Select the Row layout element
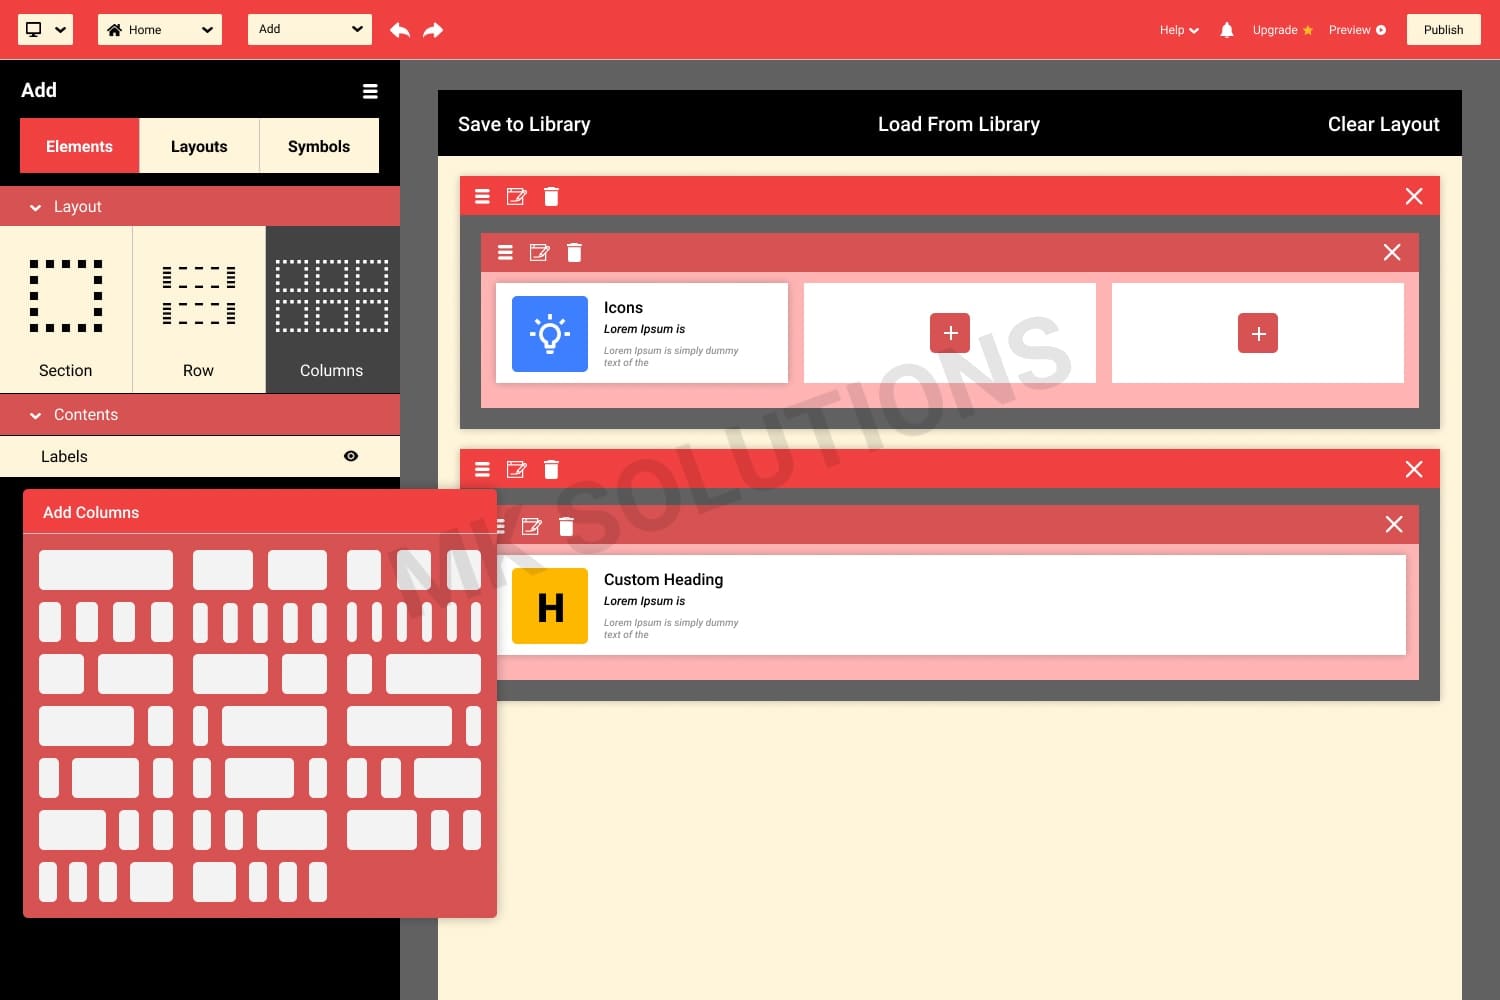The width and height of the screenshot is (1500, 1000). click(x=198, y=310)
